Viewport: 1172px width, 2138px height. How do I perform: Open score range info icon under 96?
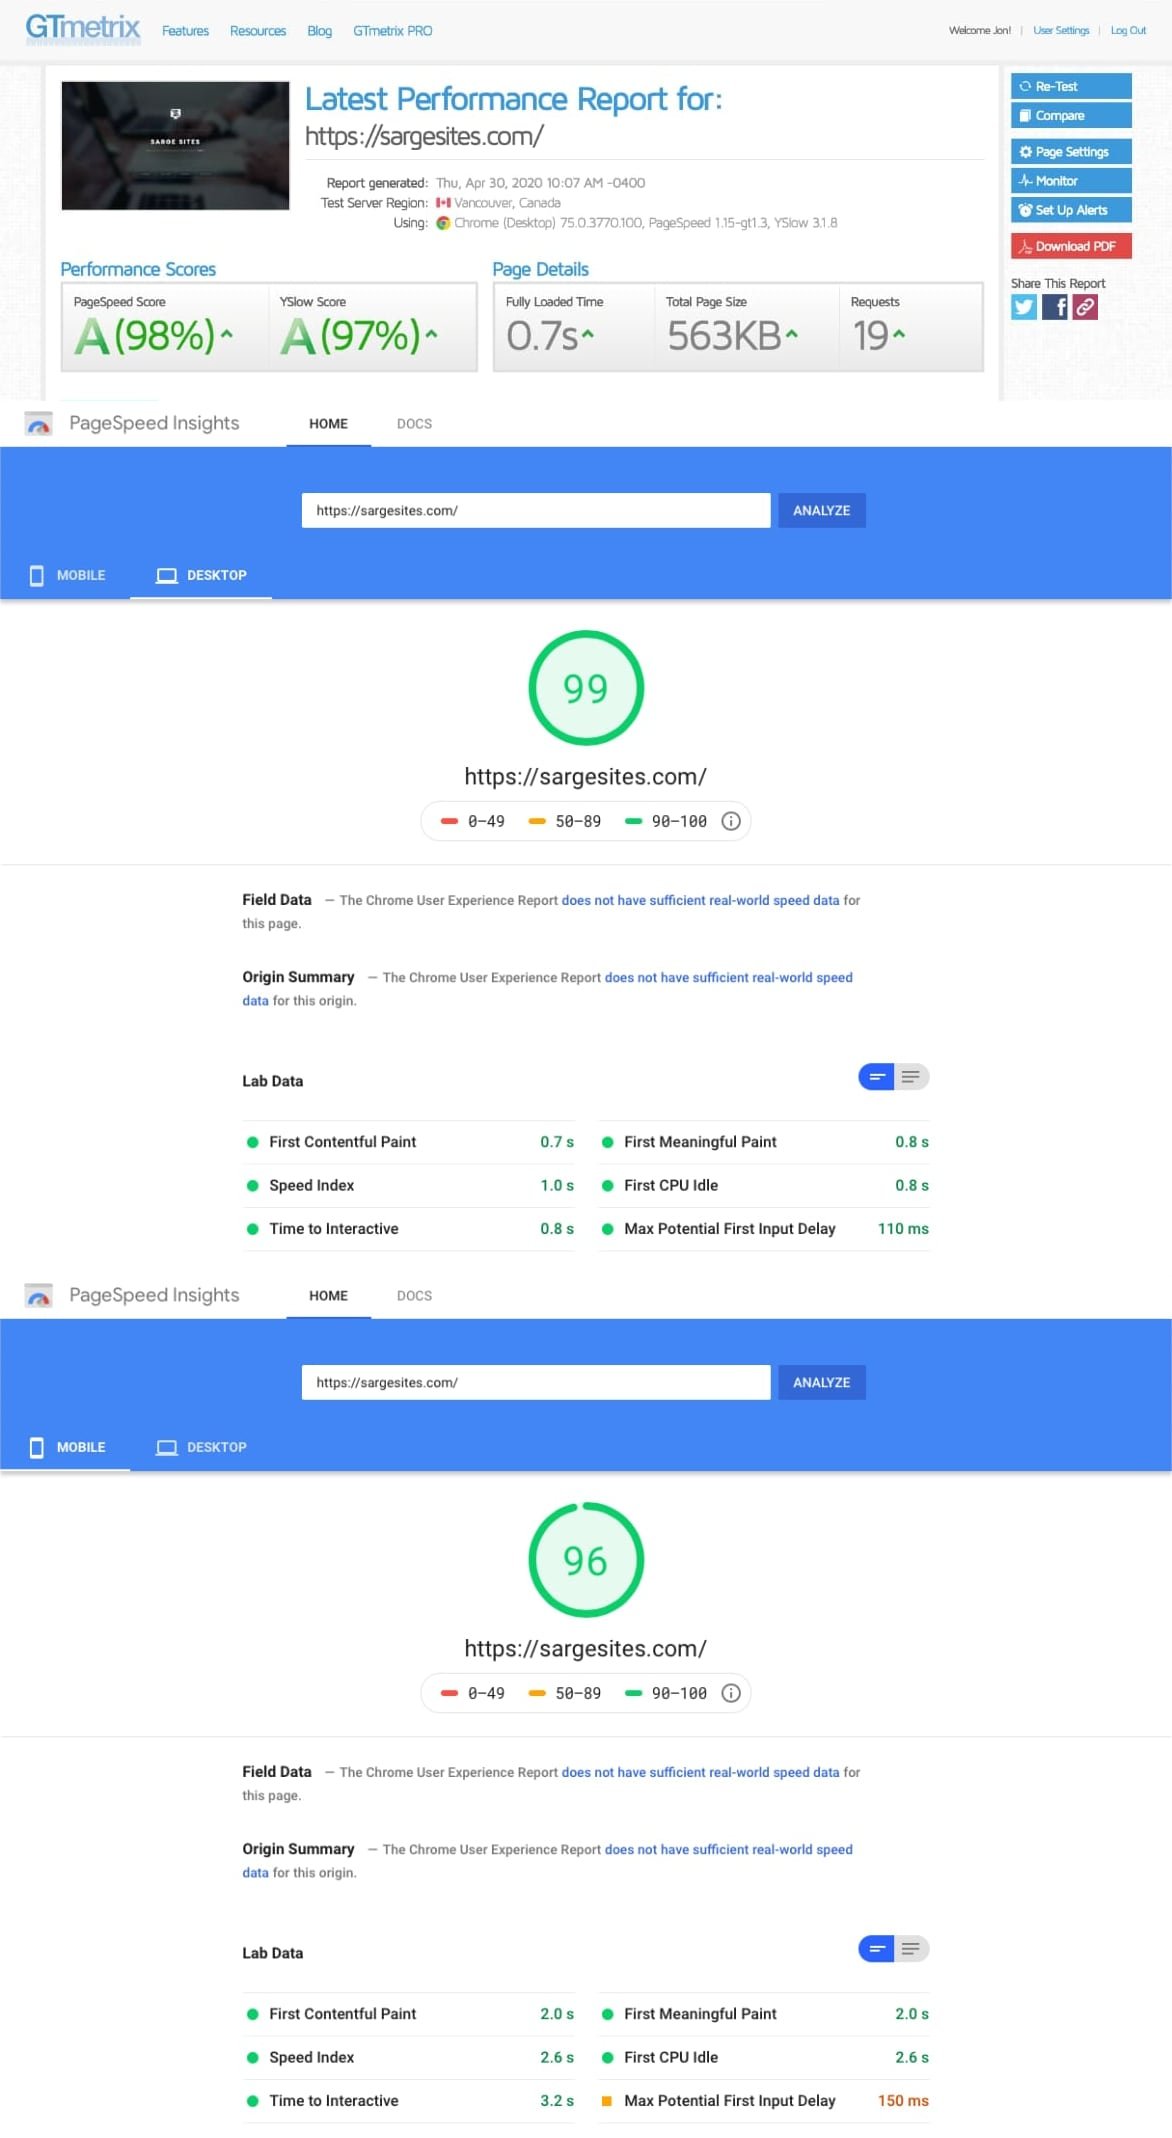point(731,1693)
